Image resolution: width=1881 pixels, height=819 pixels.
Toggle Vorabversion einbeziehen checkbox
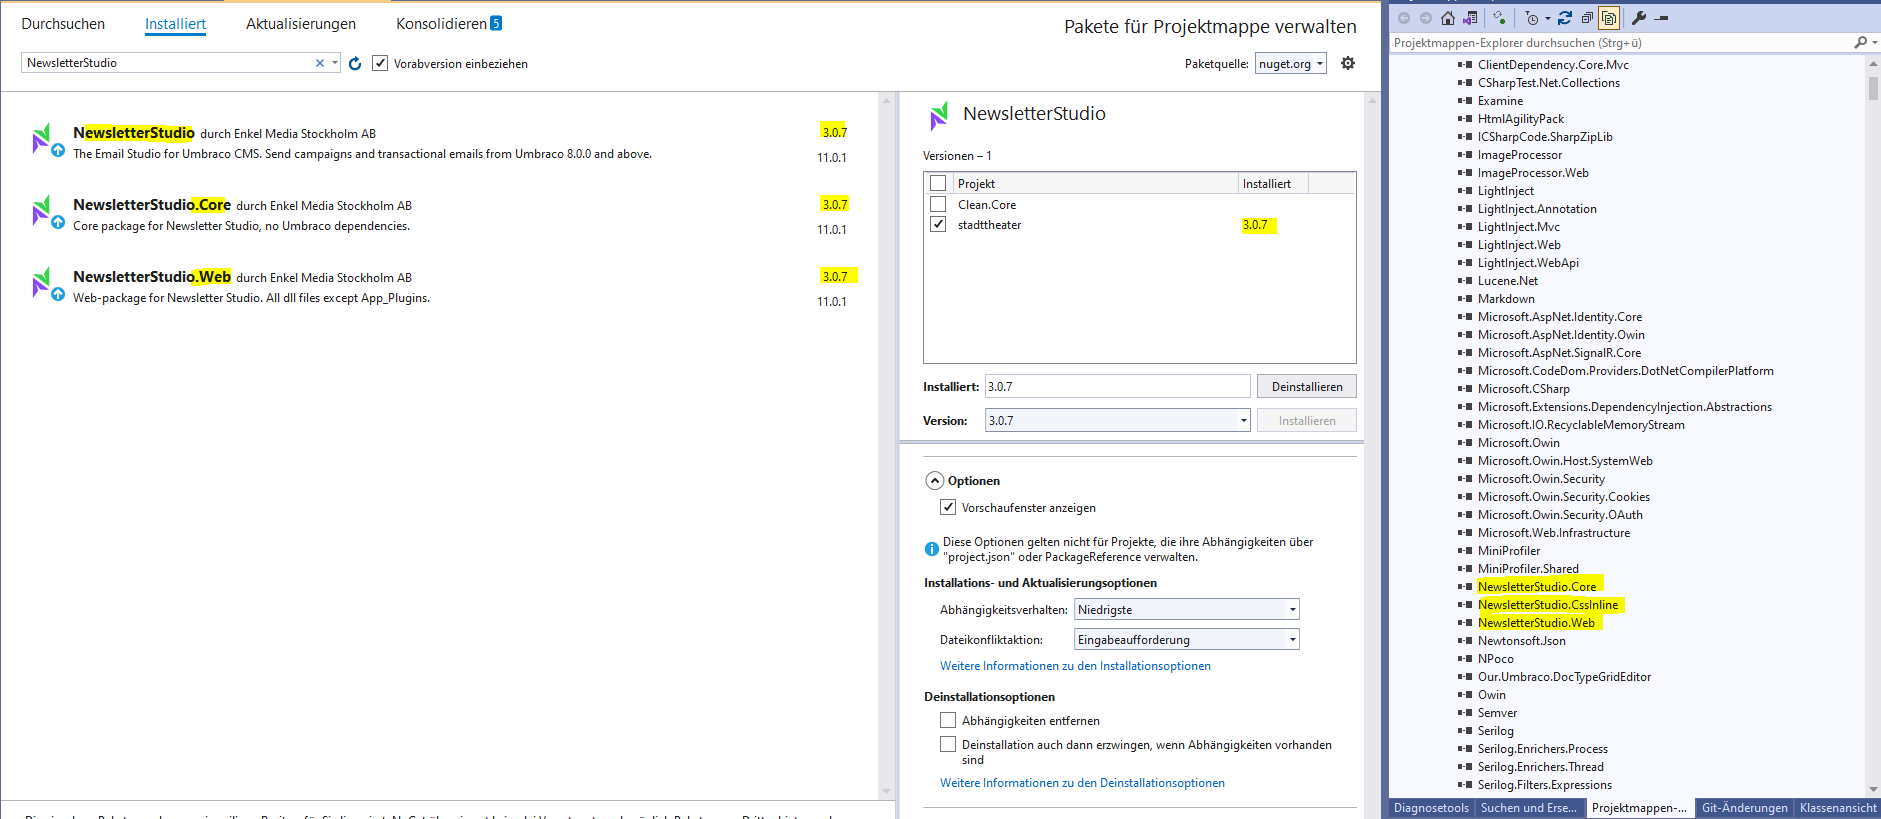pos(380,63)
